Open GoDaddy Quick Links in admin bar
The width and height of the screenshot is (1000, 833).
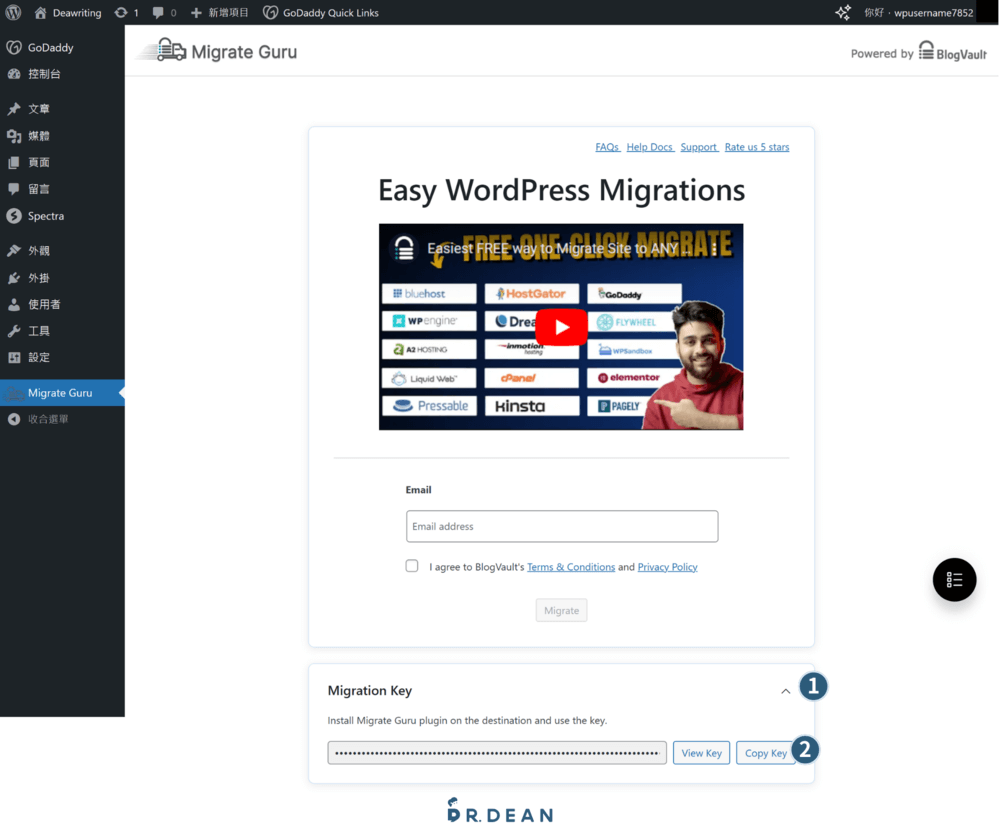tap(321, 13)
